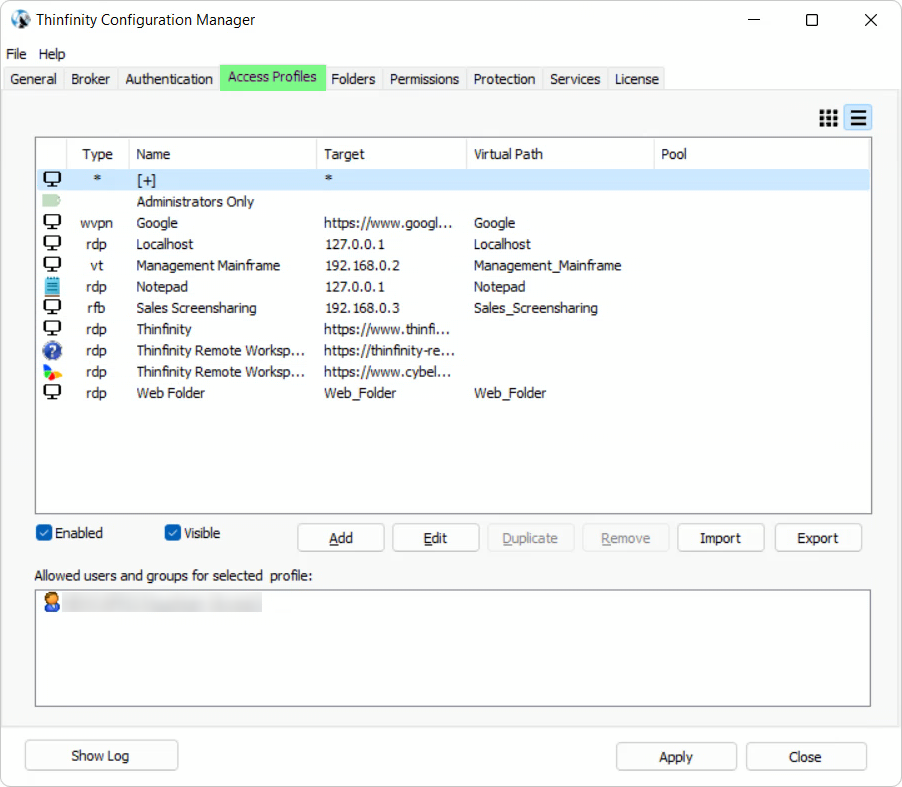Click the green label icon for Administrators Only

click(52, 201)
